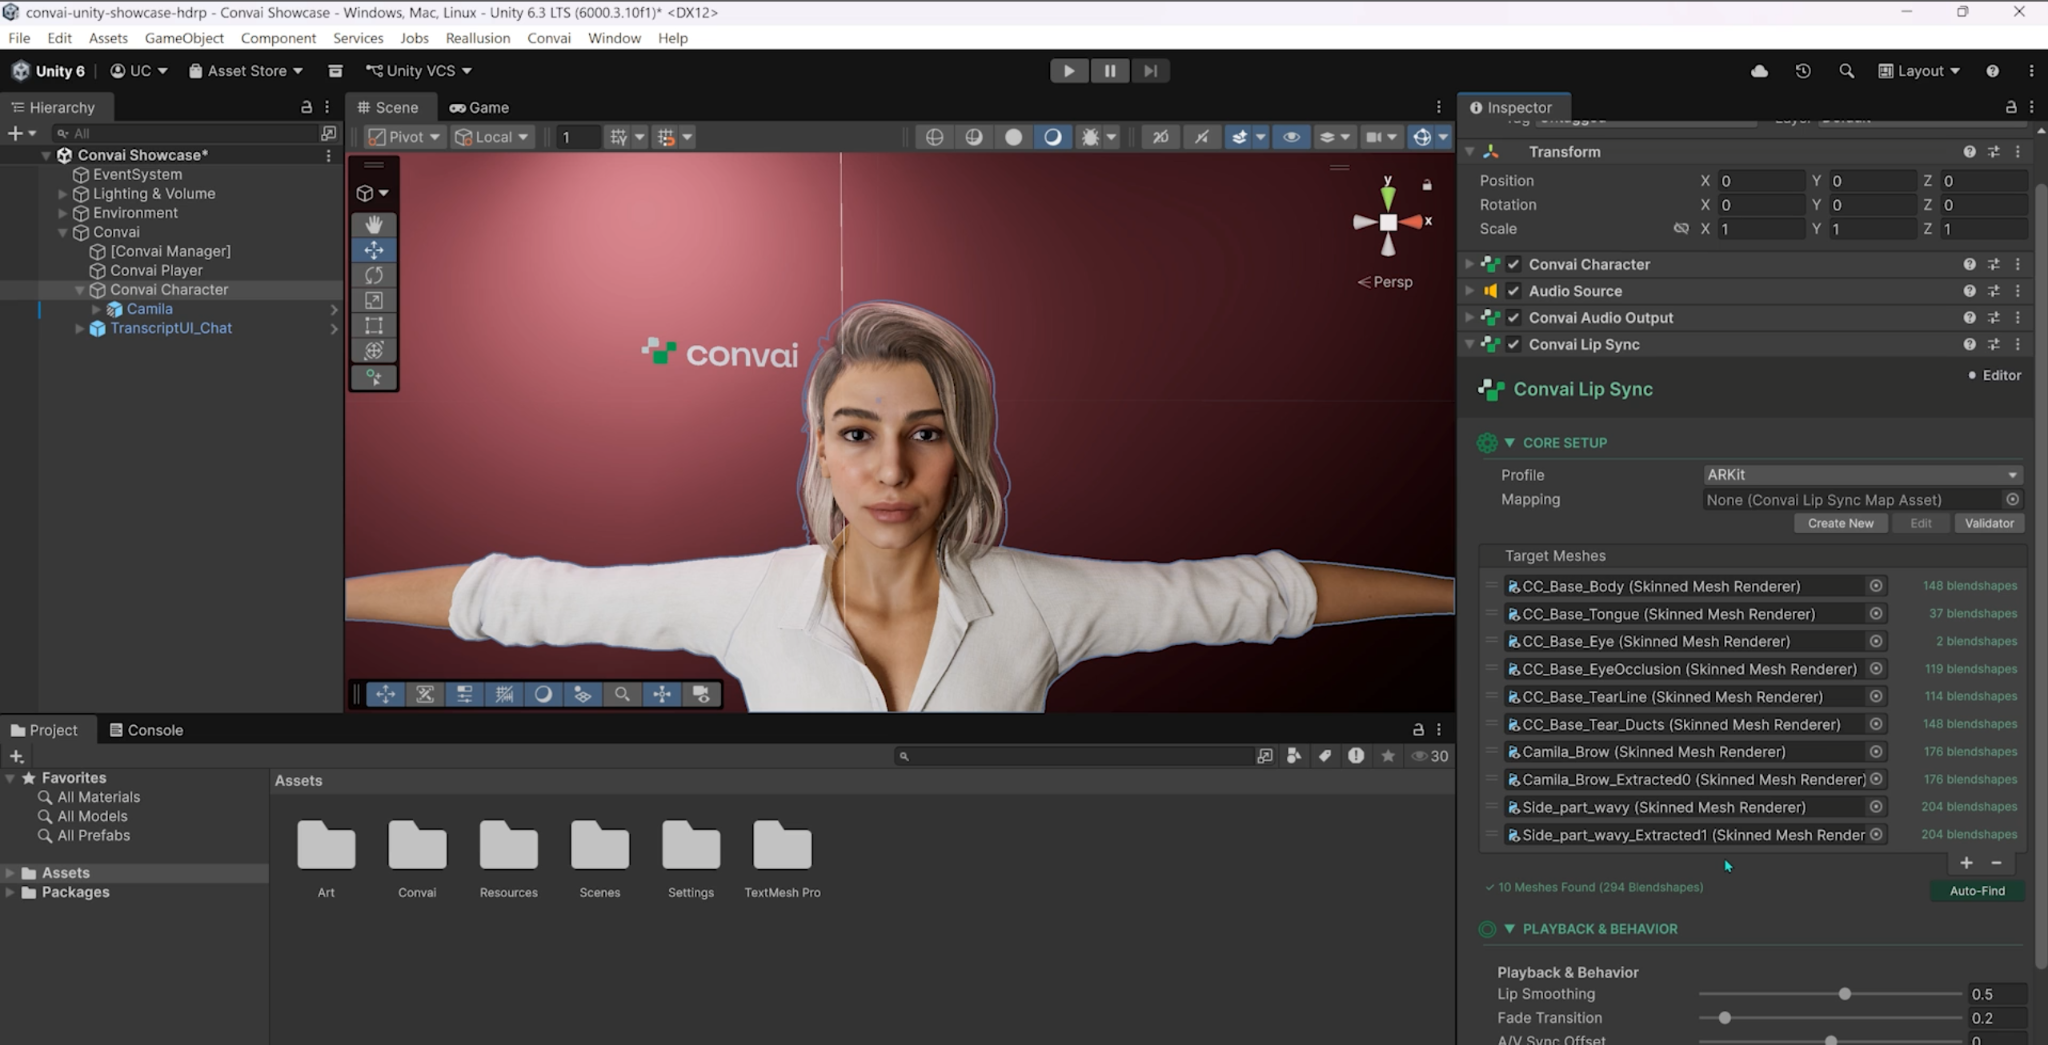This screenshot has width=2048, height=1045.
Task: Lock the Inspector panel
Action: click(2010, 107)
